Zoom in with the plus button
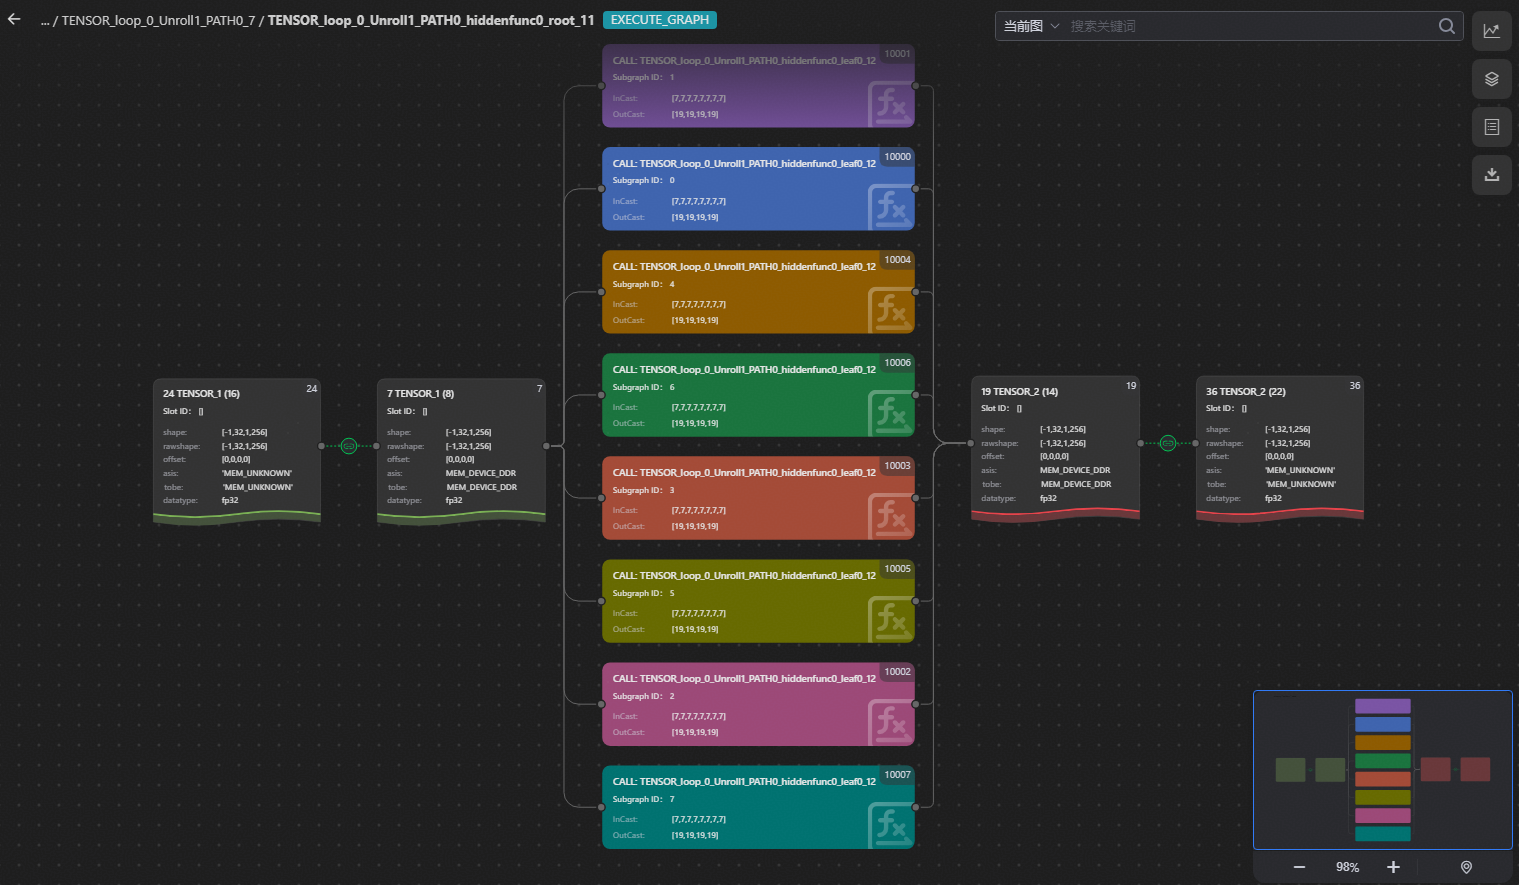Screen dimensions: 1519x885 point(1393,867)
